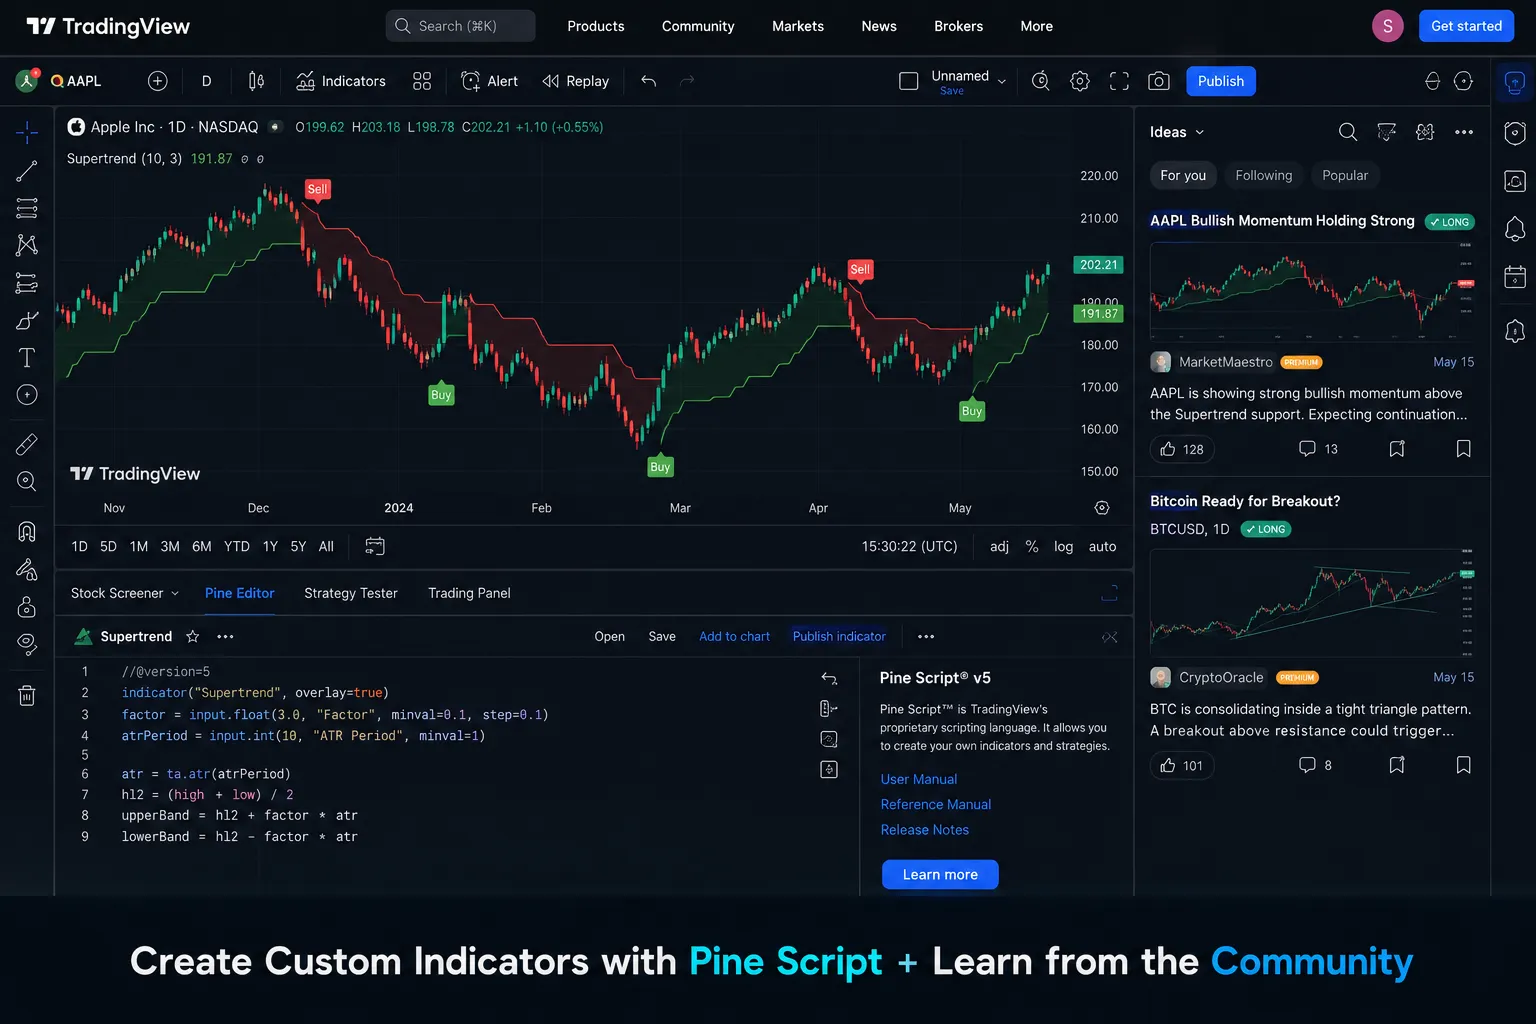The image size is (1536, 1024).
Task: Start bar Replay mode
Action: tap(576, 81)
